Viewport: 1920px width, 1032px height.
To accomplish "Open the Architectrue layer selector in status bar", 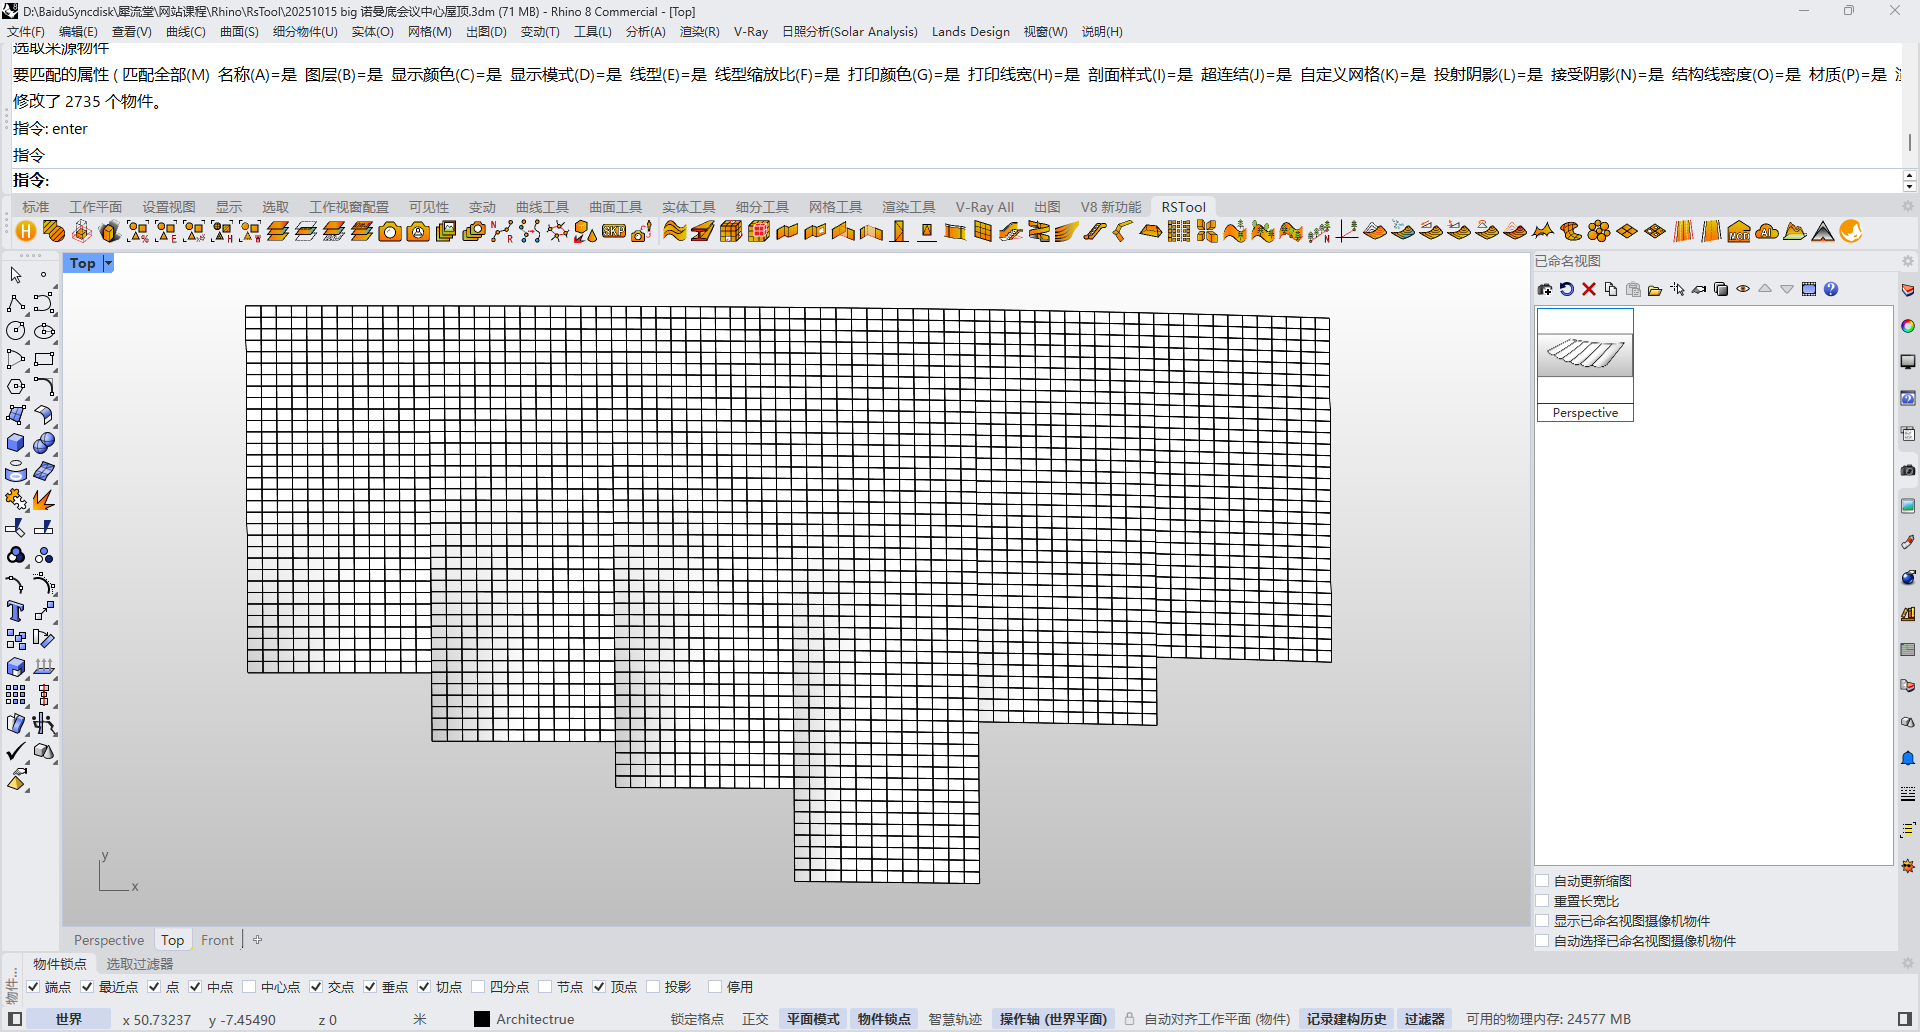I will pyautogui.click(x=535, y=1019).
